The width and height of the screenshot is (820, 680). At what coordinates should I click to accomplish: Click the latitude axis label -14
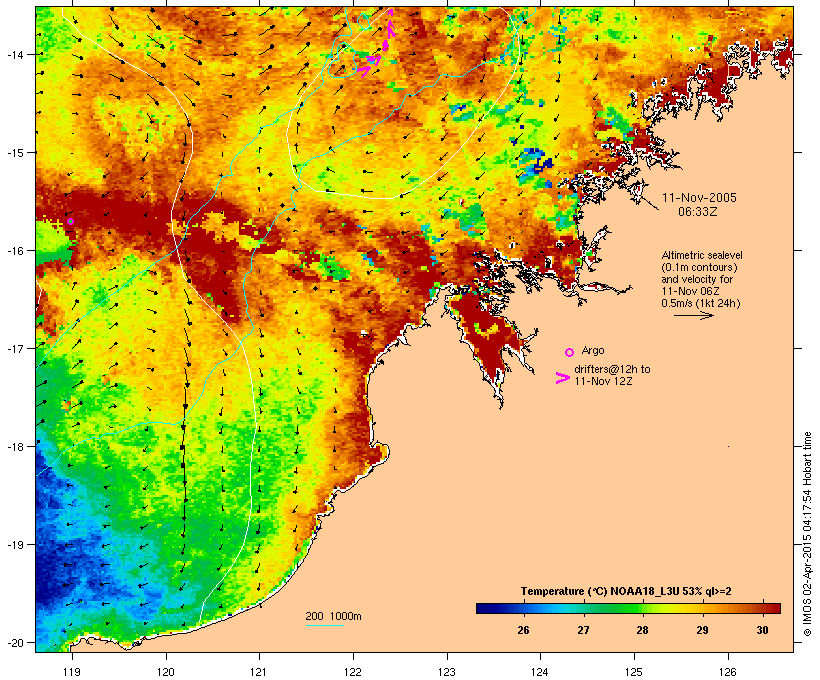15,54
